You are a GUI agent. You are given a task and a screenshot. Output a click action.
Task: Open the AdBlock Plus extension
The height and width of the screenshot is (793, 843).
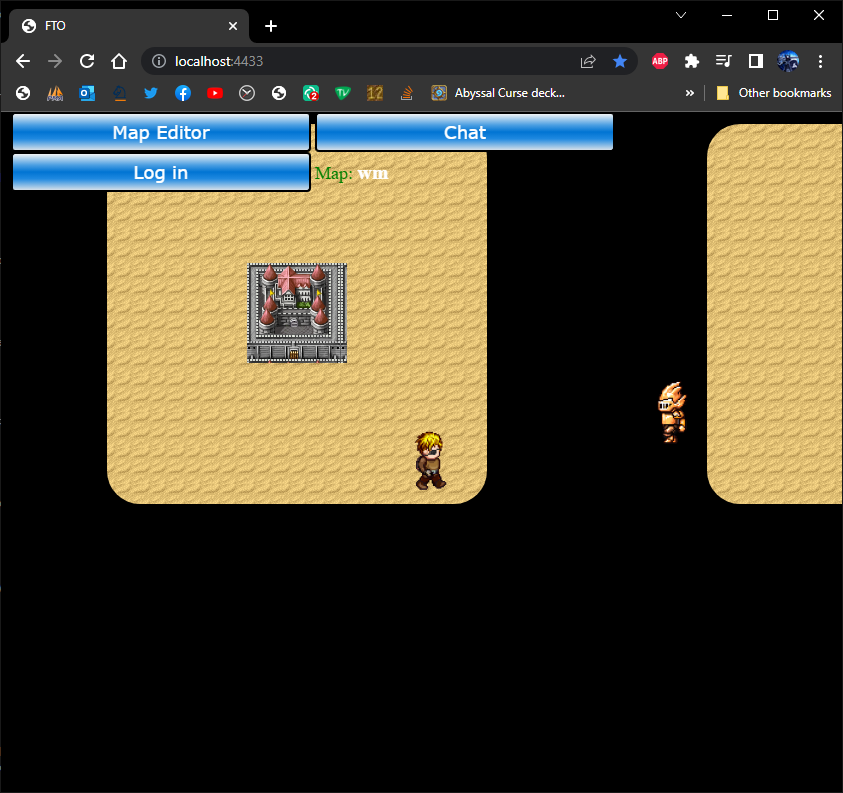point(660,61)
